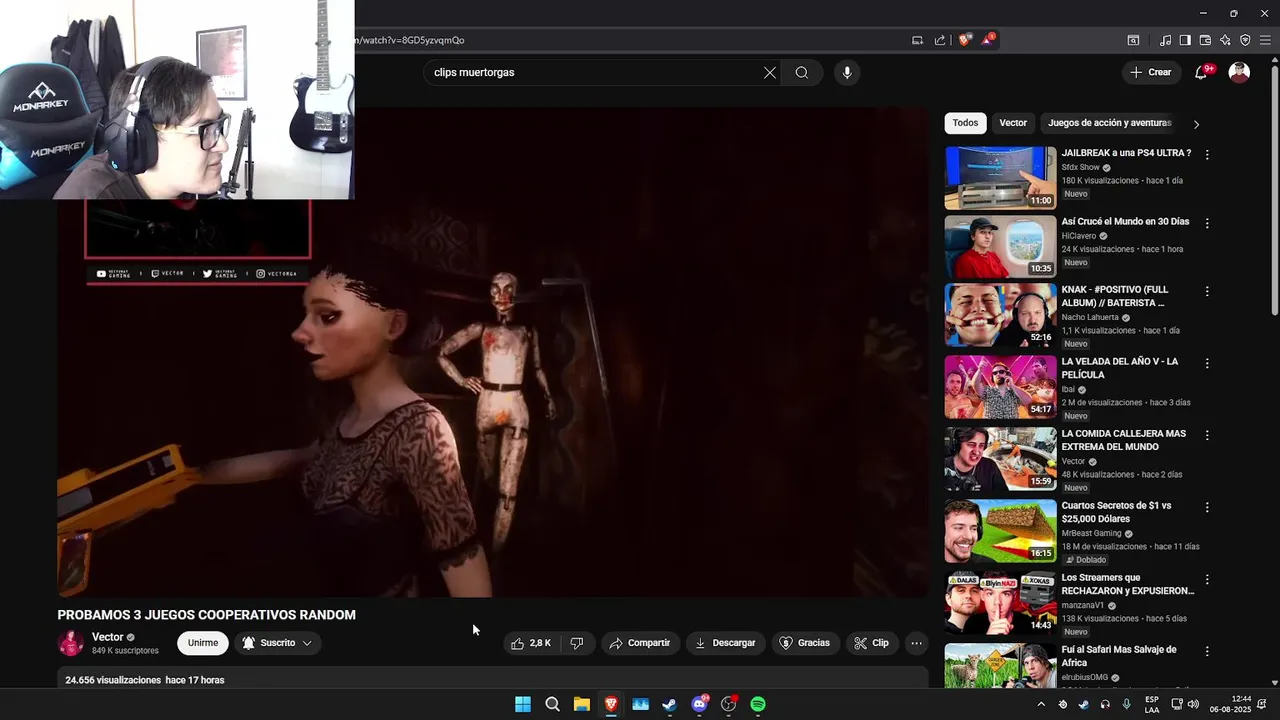Open LA COMIDA CALLEJERA MAS EXTREMA video title

coord(1124,440)
